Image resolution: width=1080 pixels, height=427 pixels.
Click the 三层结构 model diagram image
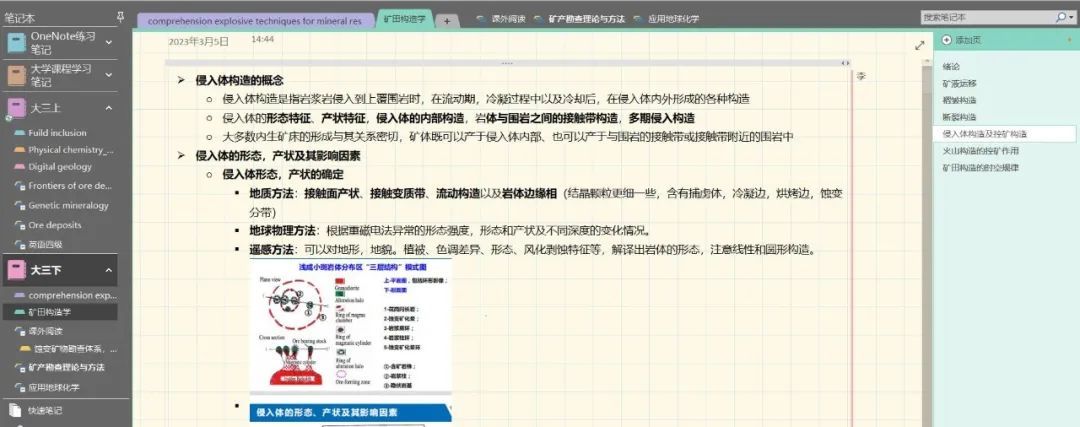click(349, 326)
